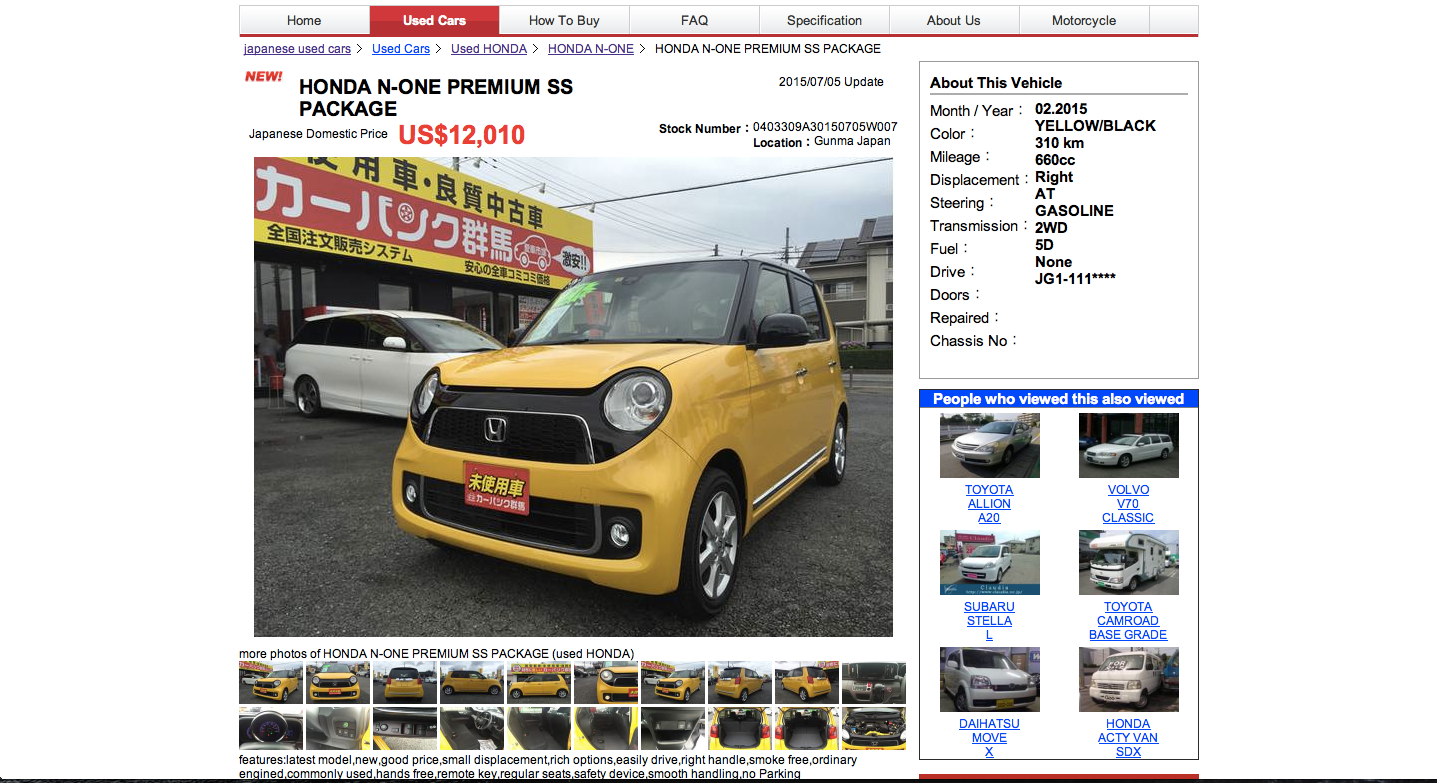Click the '2015/07/05 Update' date text
The height and width of the screenshot is (783, 1437).
point(831,82)
